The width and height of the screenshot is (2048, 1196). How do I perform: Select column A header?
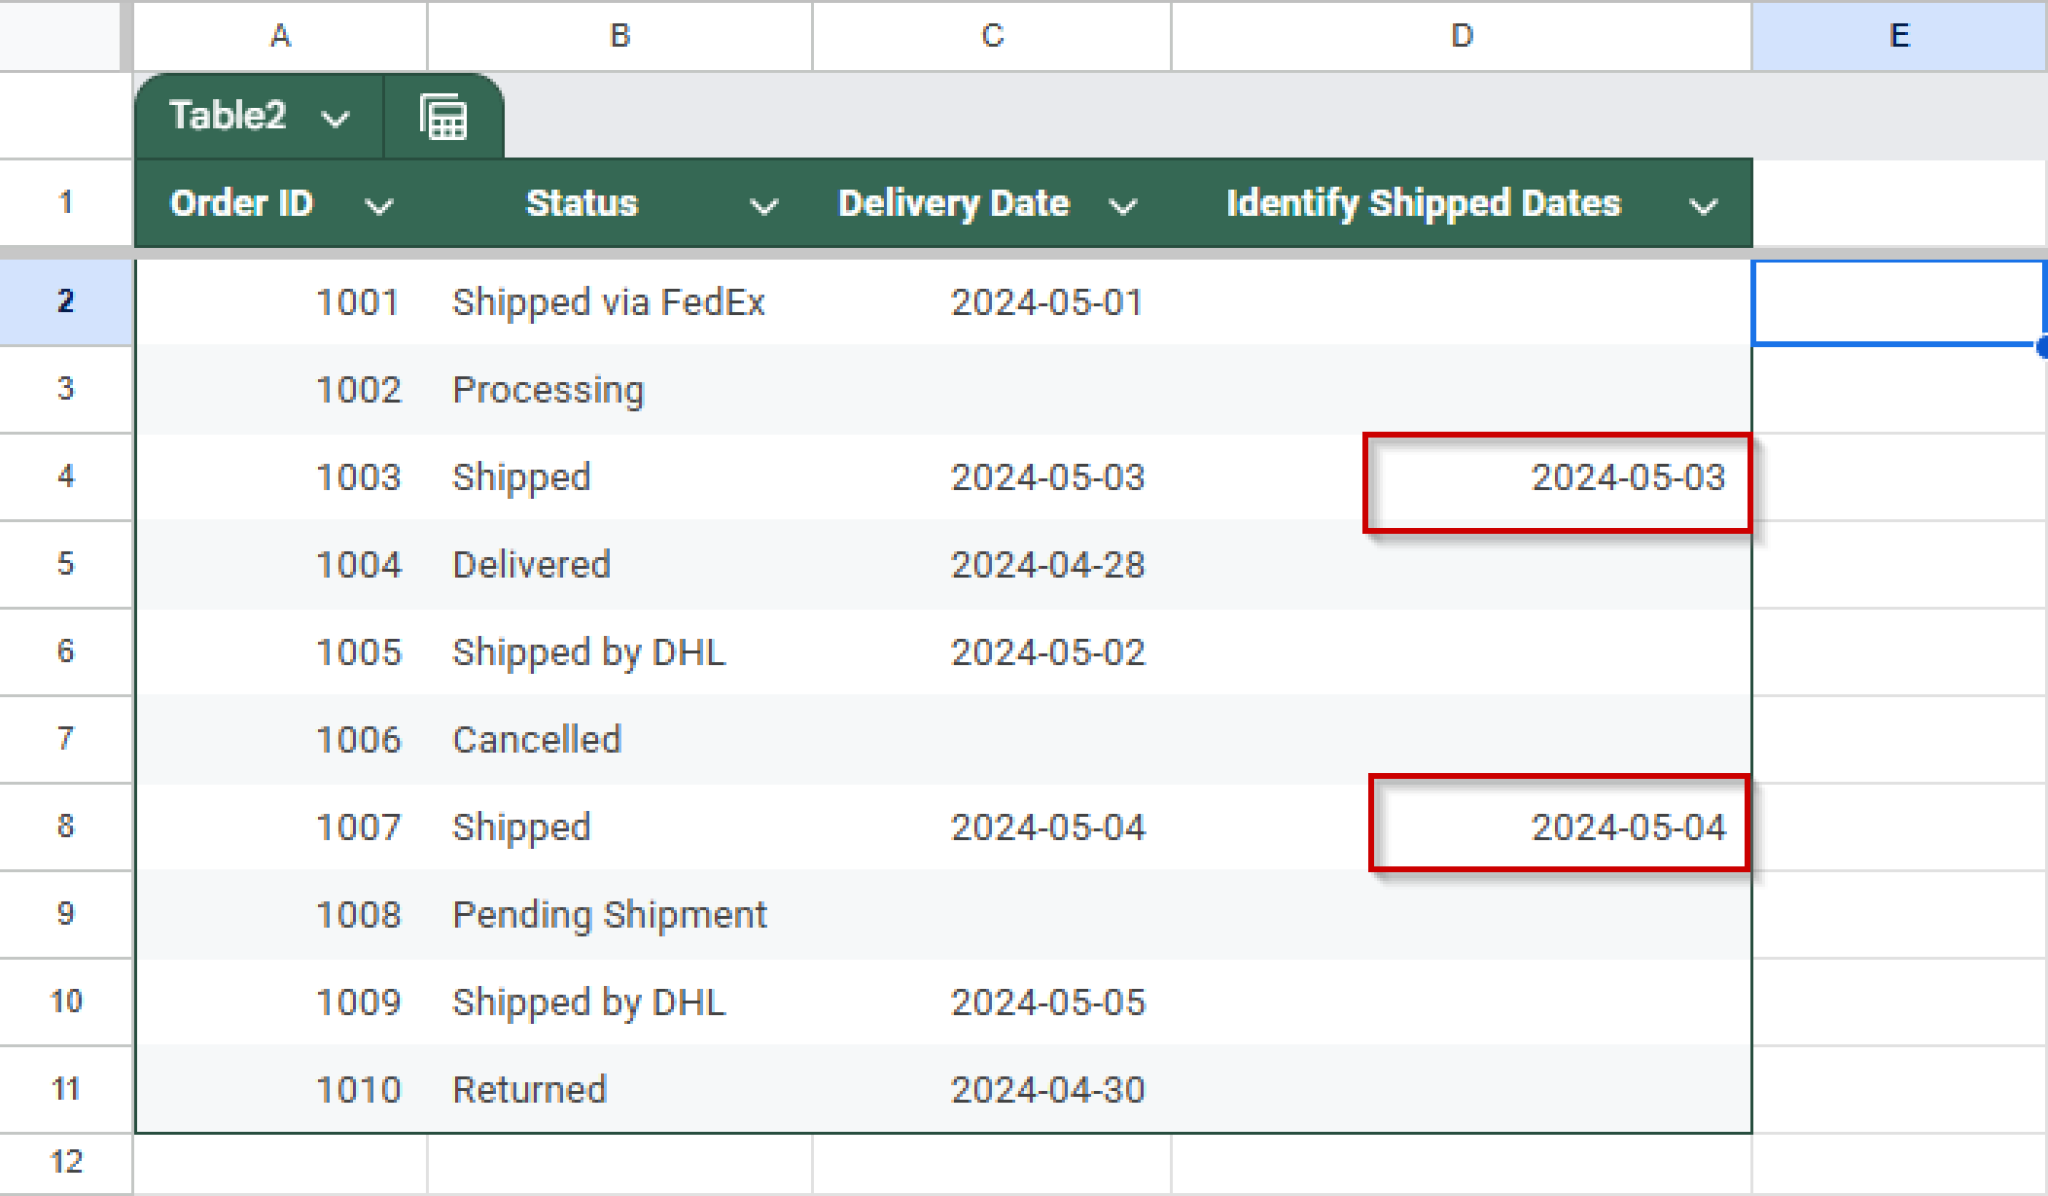[280, 35]
